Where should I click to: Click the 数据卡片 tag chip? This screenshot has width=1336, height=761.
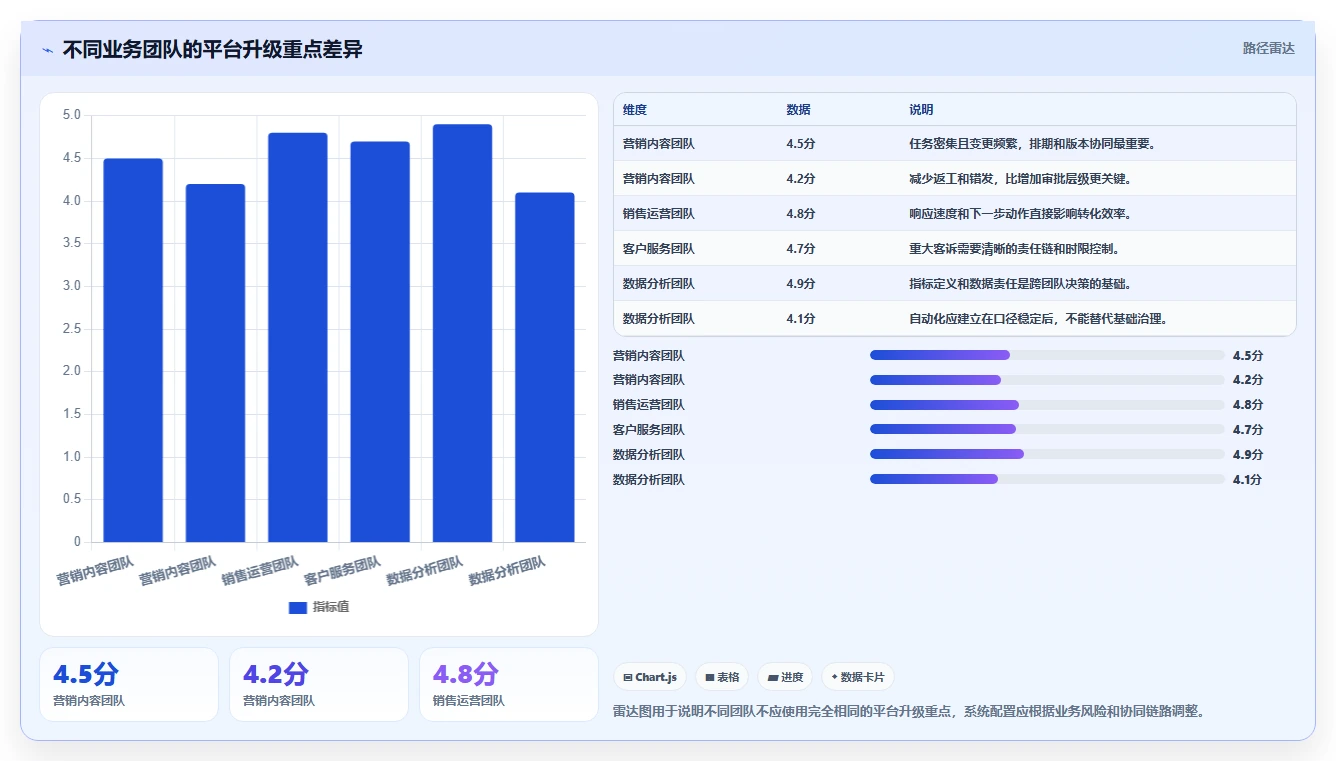tap(858, 677)
